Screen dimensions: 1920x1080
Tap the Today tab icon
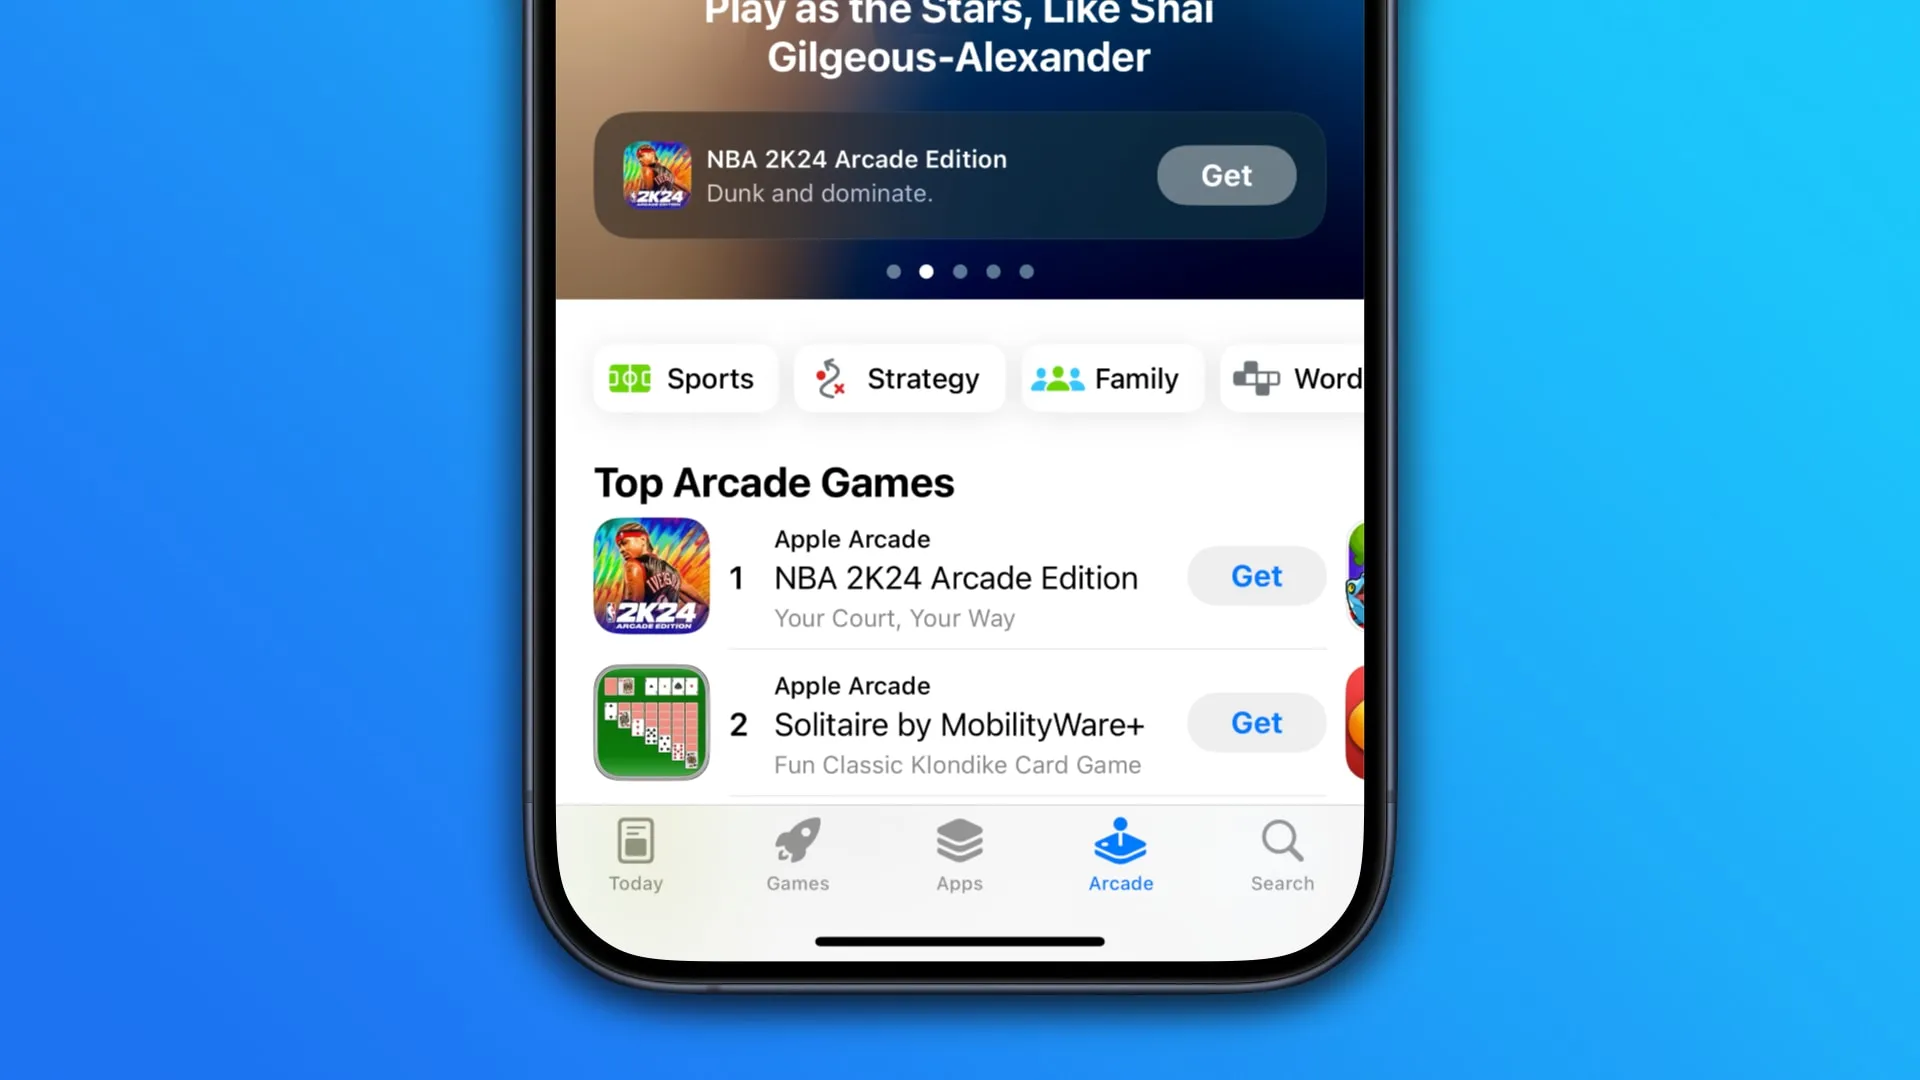(636, 855)
